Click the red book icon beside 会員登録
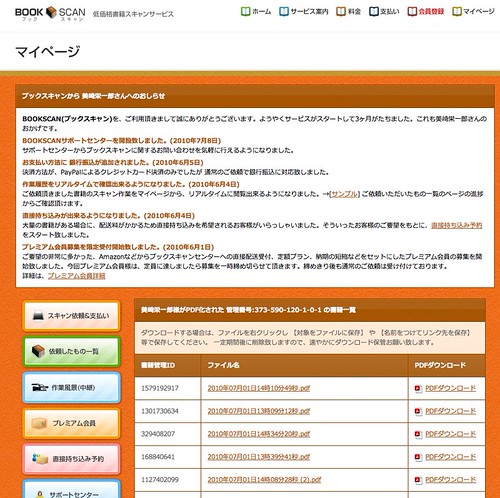Image resolution: width=500 pixels, height=498 pixels. pos(412,11)
